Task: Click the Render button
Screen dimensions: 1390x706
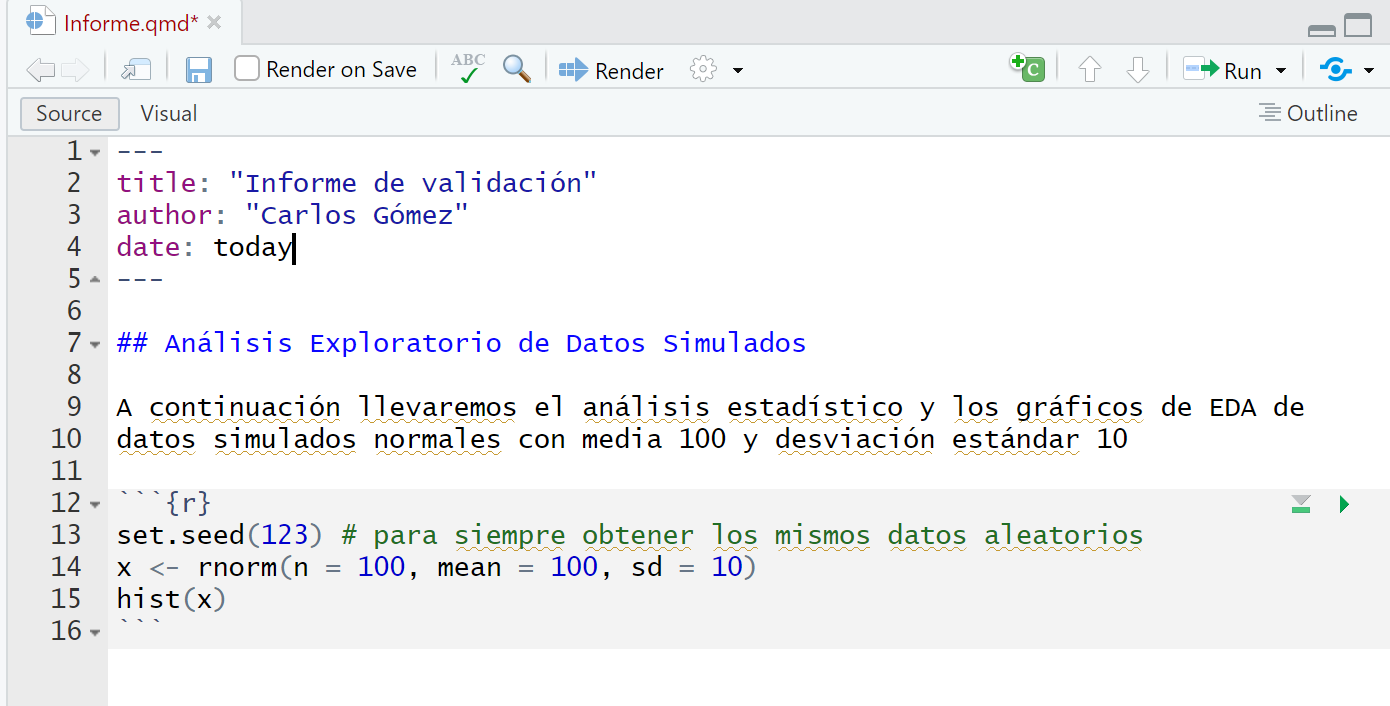Action: click(x=612, y=71)
